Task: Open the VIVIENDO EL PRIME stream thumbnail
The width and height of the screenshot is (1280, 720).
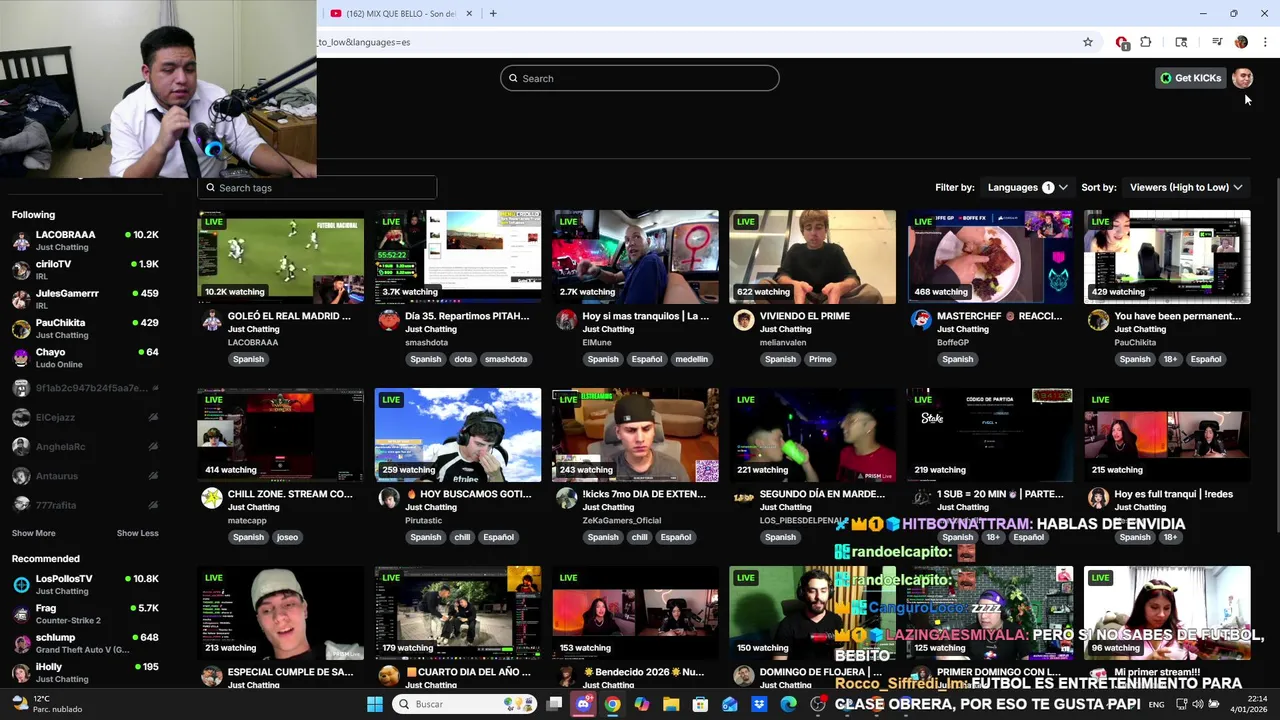Action: 813,257
